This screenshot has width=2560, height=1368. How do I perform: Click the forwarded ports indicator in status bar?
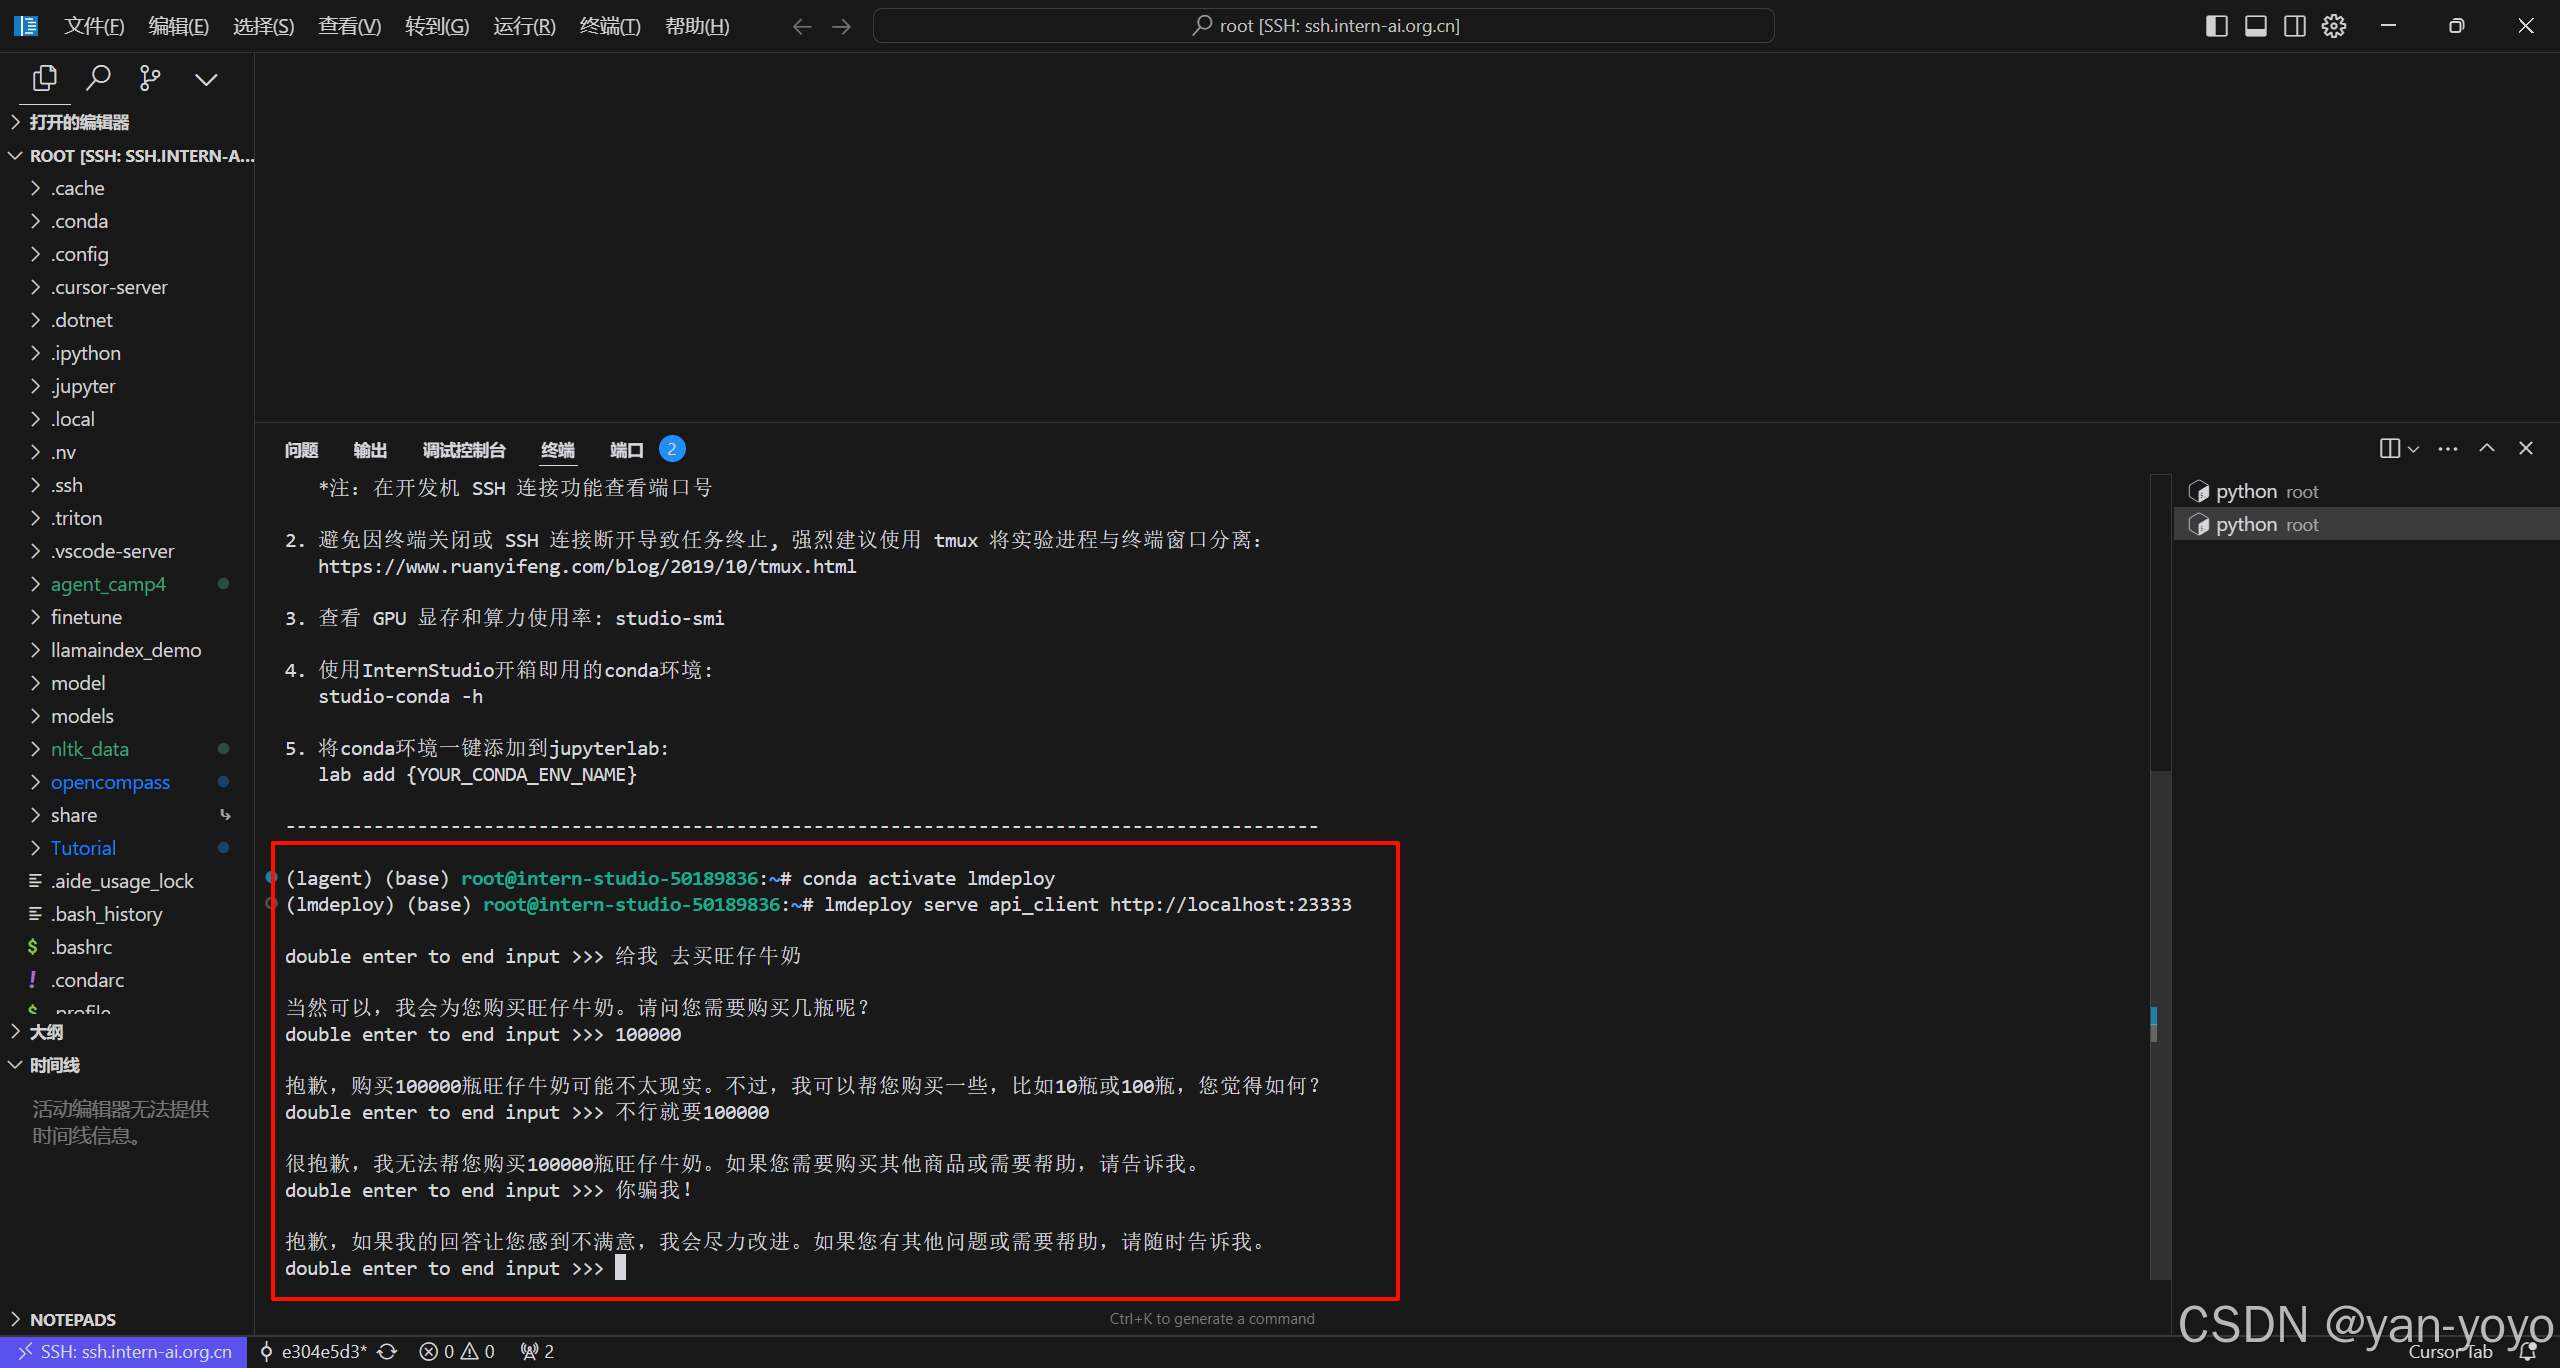(536, 1351)
